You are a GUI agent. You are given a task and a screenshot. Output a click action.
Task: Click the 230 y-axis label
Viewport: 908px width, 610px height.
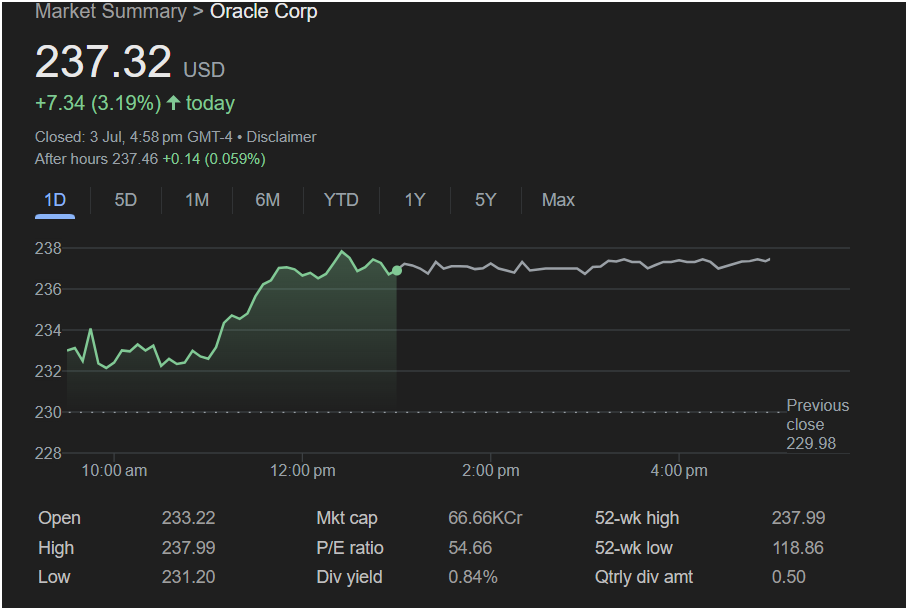48,412
